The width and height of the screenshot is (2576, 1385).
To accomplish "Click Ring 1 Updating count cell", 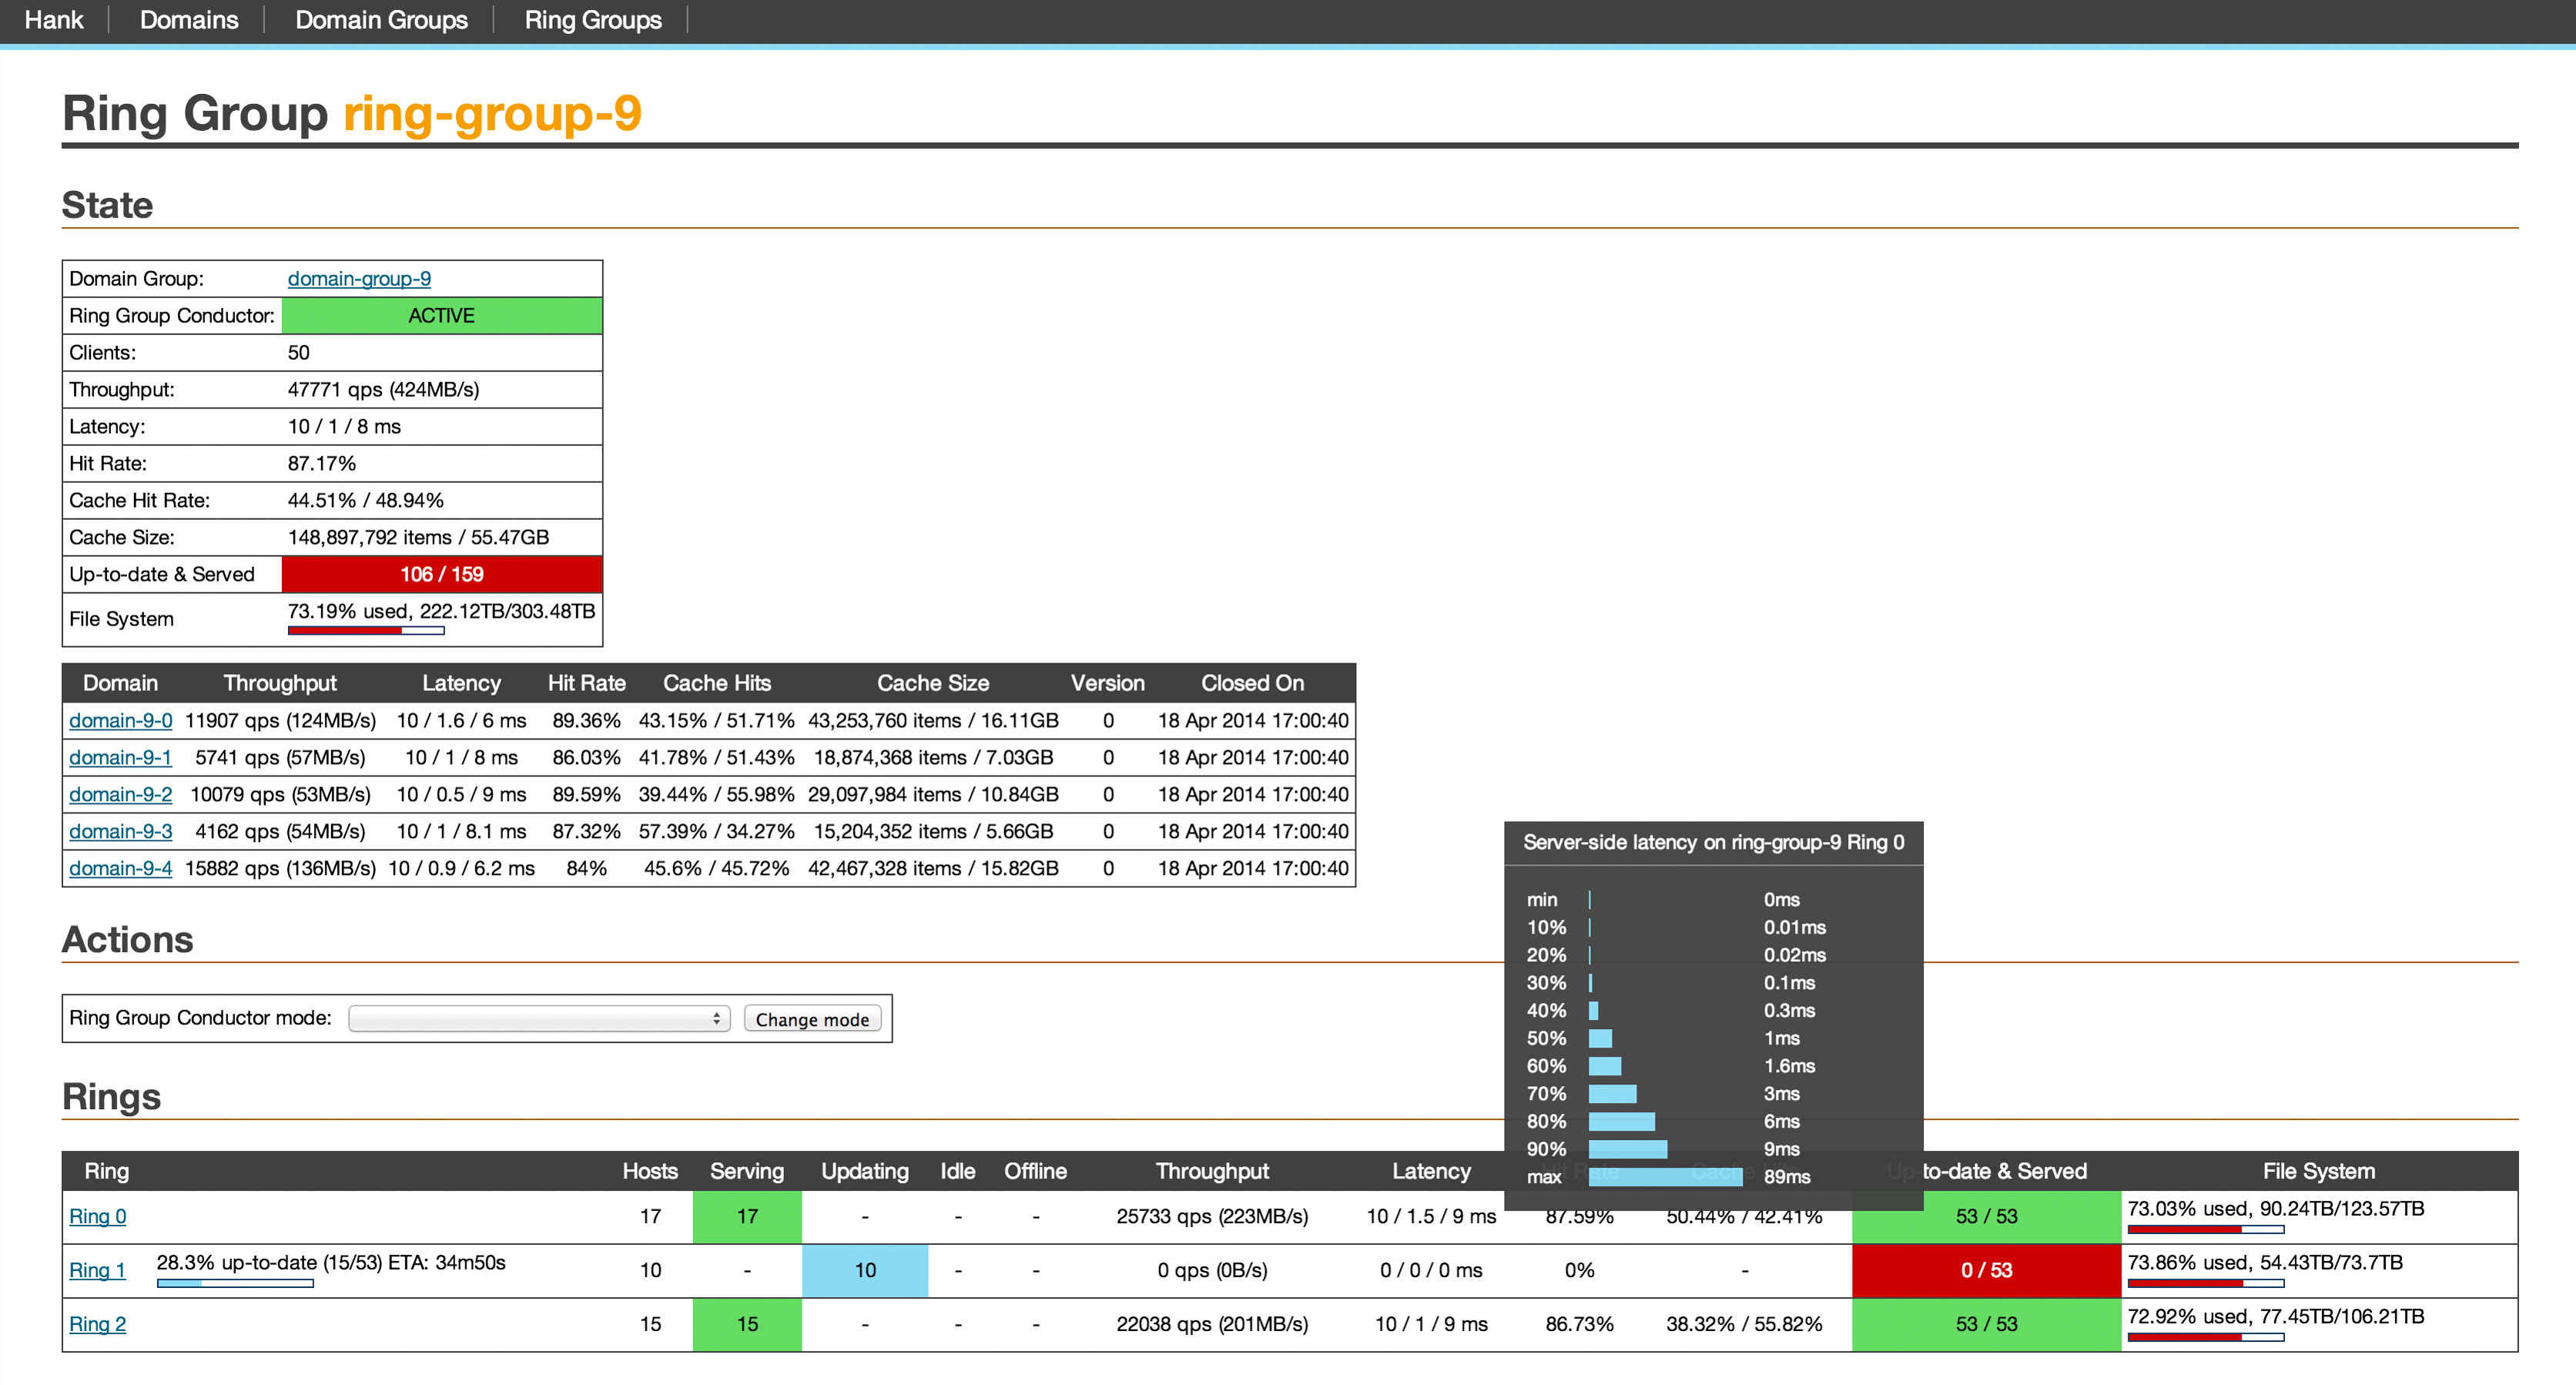I will click(x=864, y=1270).
